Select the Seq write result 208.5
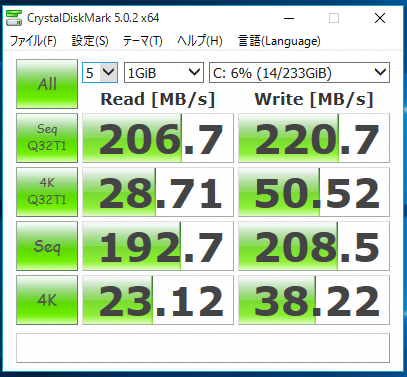 [314, 246]
